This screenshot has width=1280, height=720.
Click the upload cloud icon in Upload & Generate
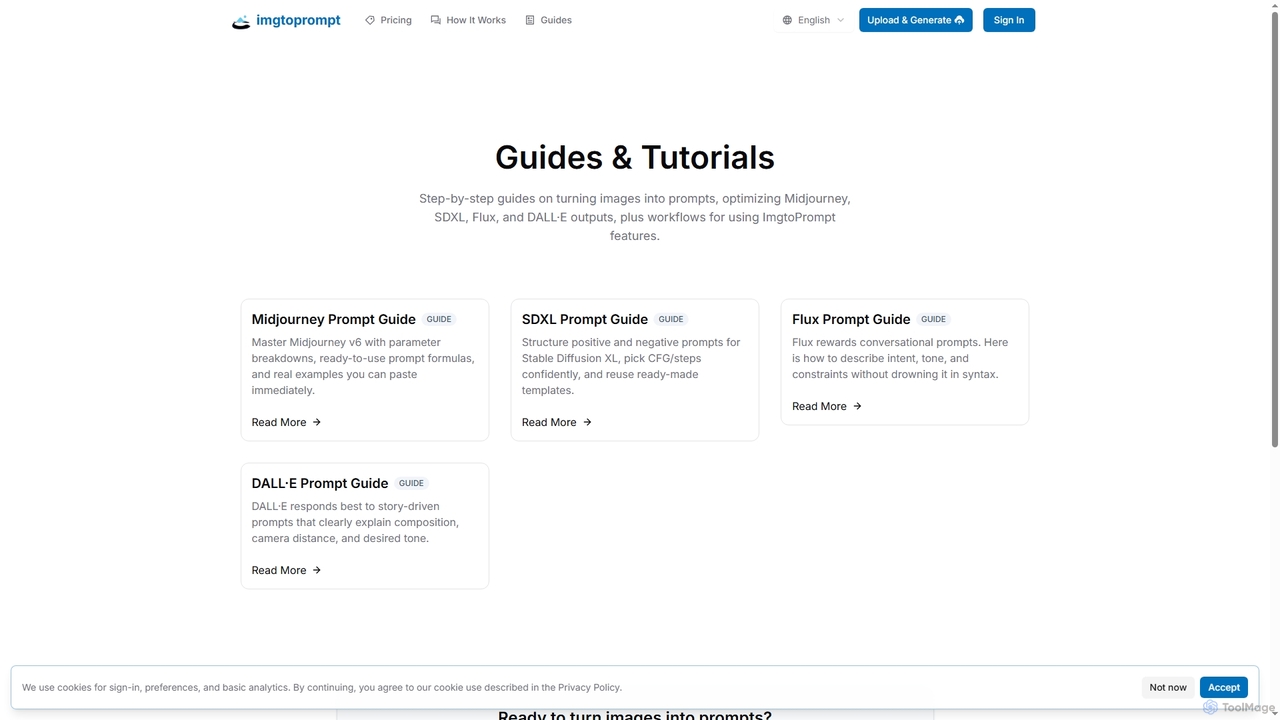[960, 20]
